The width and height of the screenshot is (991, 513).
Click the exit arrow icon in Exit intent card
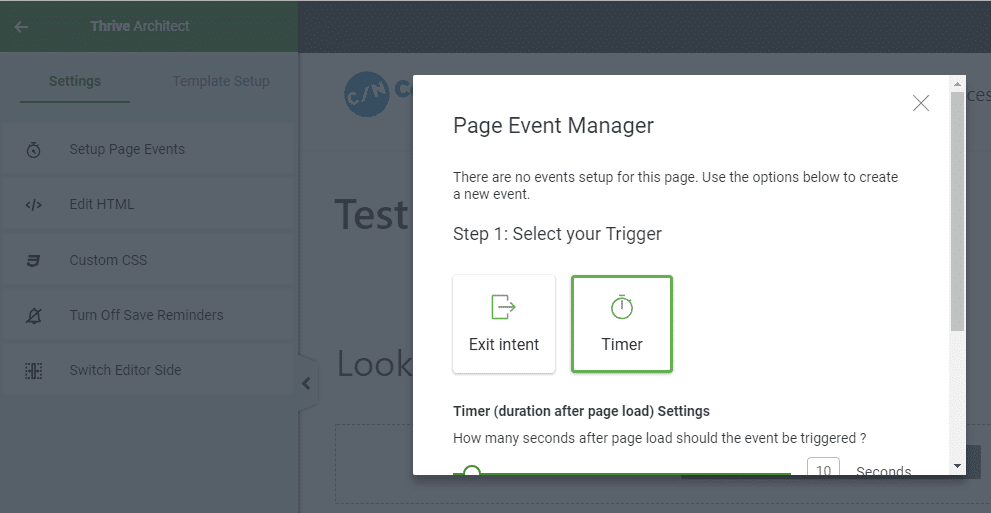503,307
